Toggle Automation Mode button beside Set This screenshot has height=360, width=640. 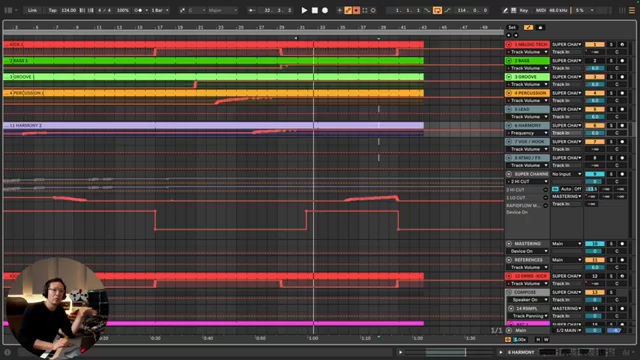[x=528, y=27]
